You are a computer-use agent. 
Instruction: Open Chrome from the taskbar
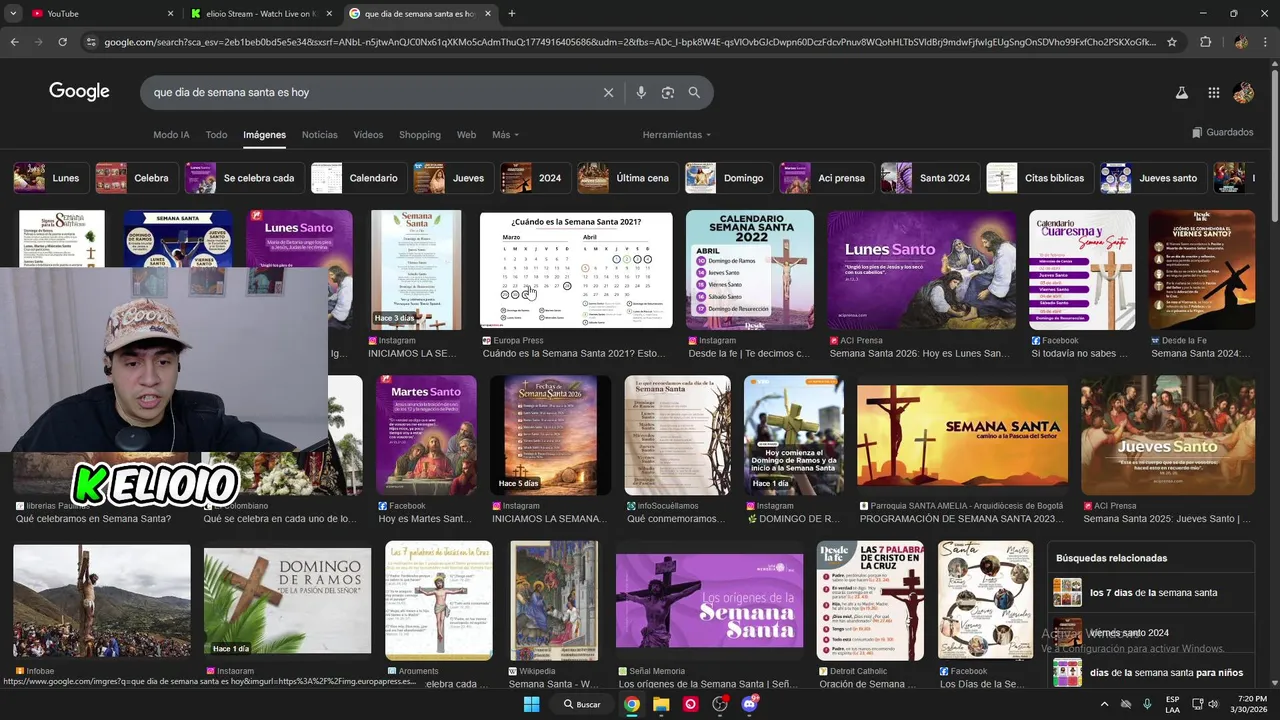(x=632, y=704)
